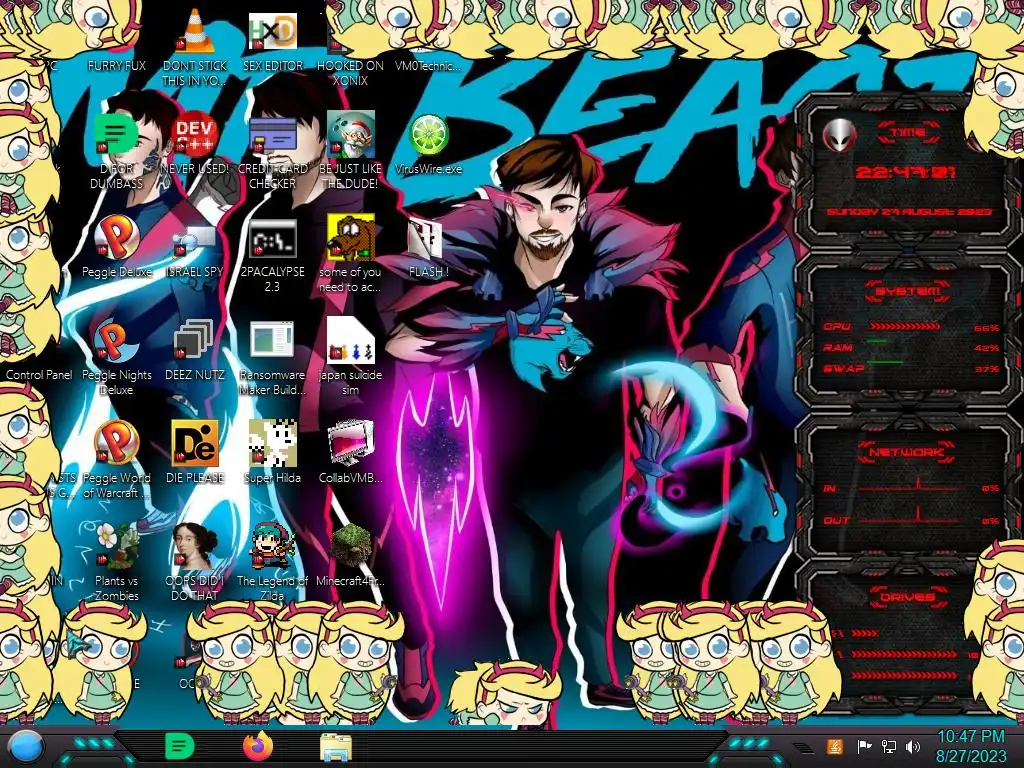The height and width of the screenshot is (768, 1024).
Task: Click the RAM usage bar in gadget
Action: click(x=877, y=342)
